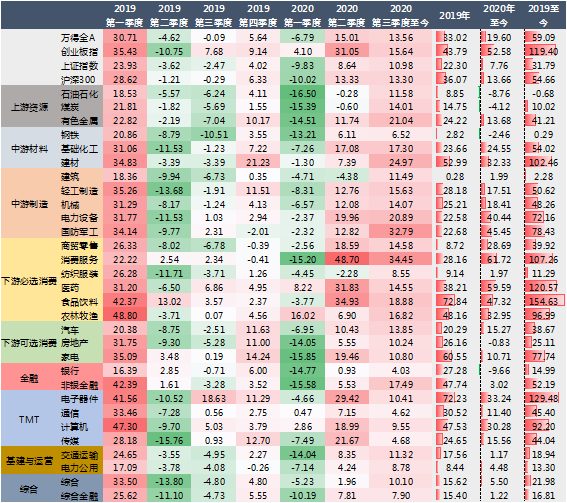This screenshot has width=567, height=503.
Task: Click the 国防军工 row label
Action: [x=79, y=231]
